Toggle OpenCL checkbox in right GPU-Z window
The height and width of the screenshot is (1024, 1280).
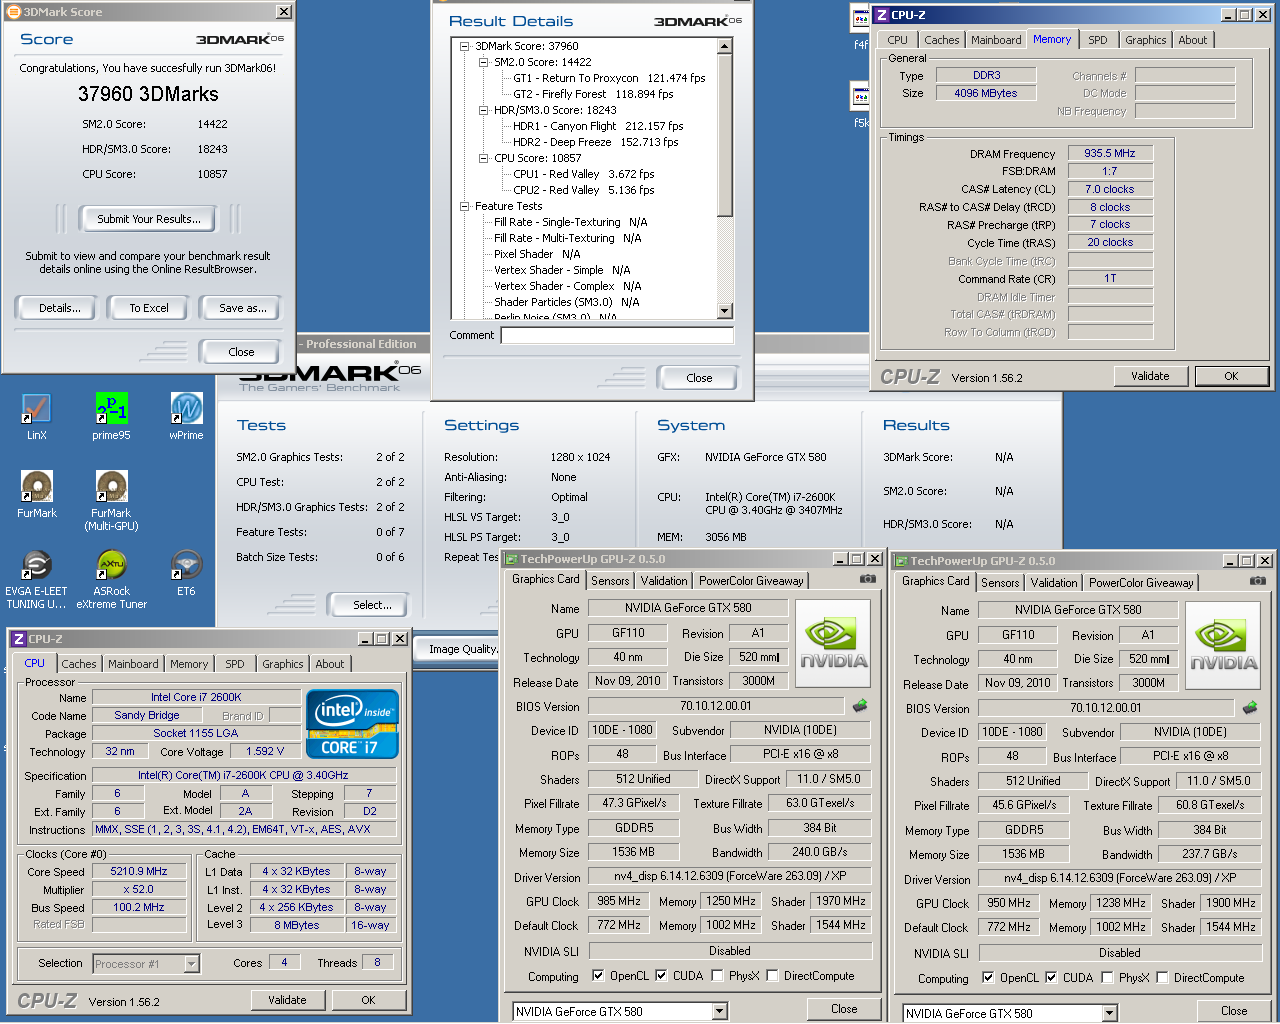(x=988, y=978)
